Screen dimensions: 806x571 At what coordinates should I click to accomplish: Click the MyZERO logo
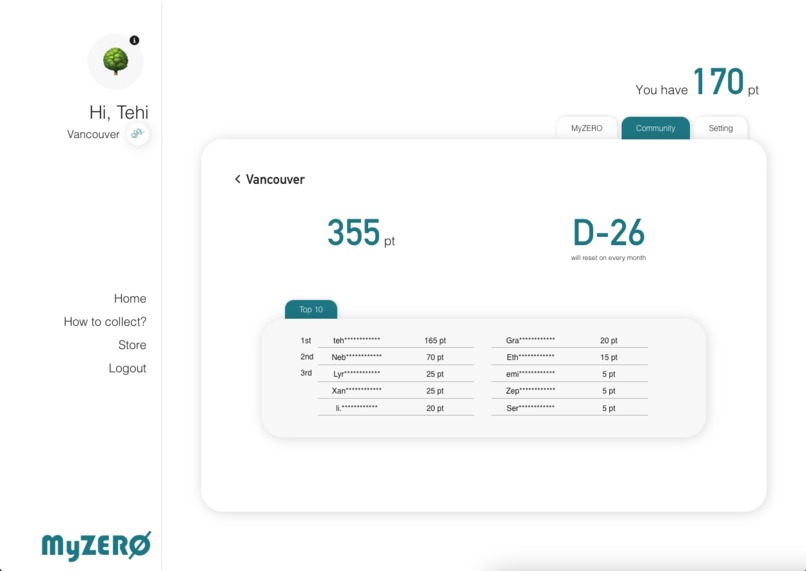click(96, 545)
